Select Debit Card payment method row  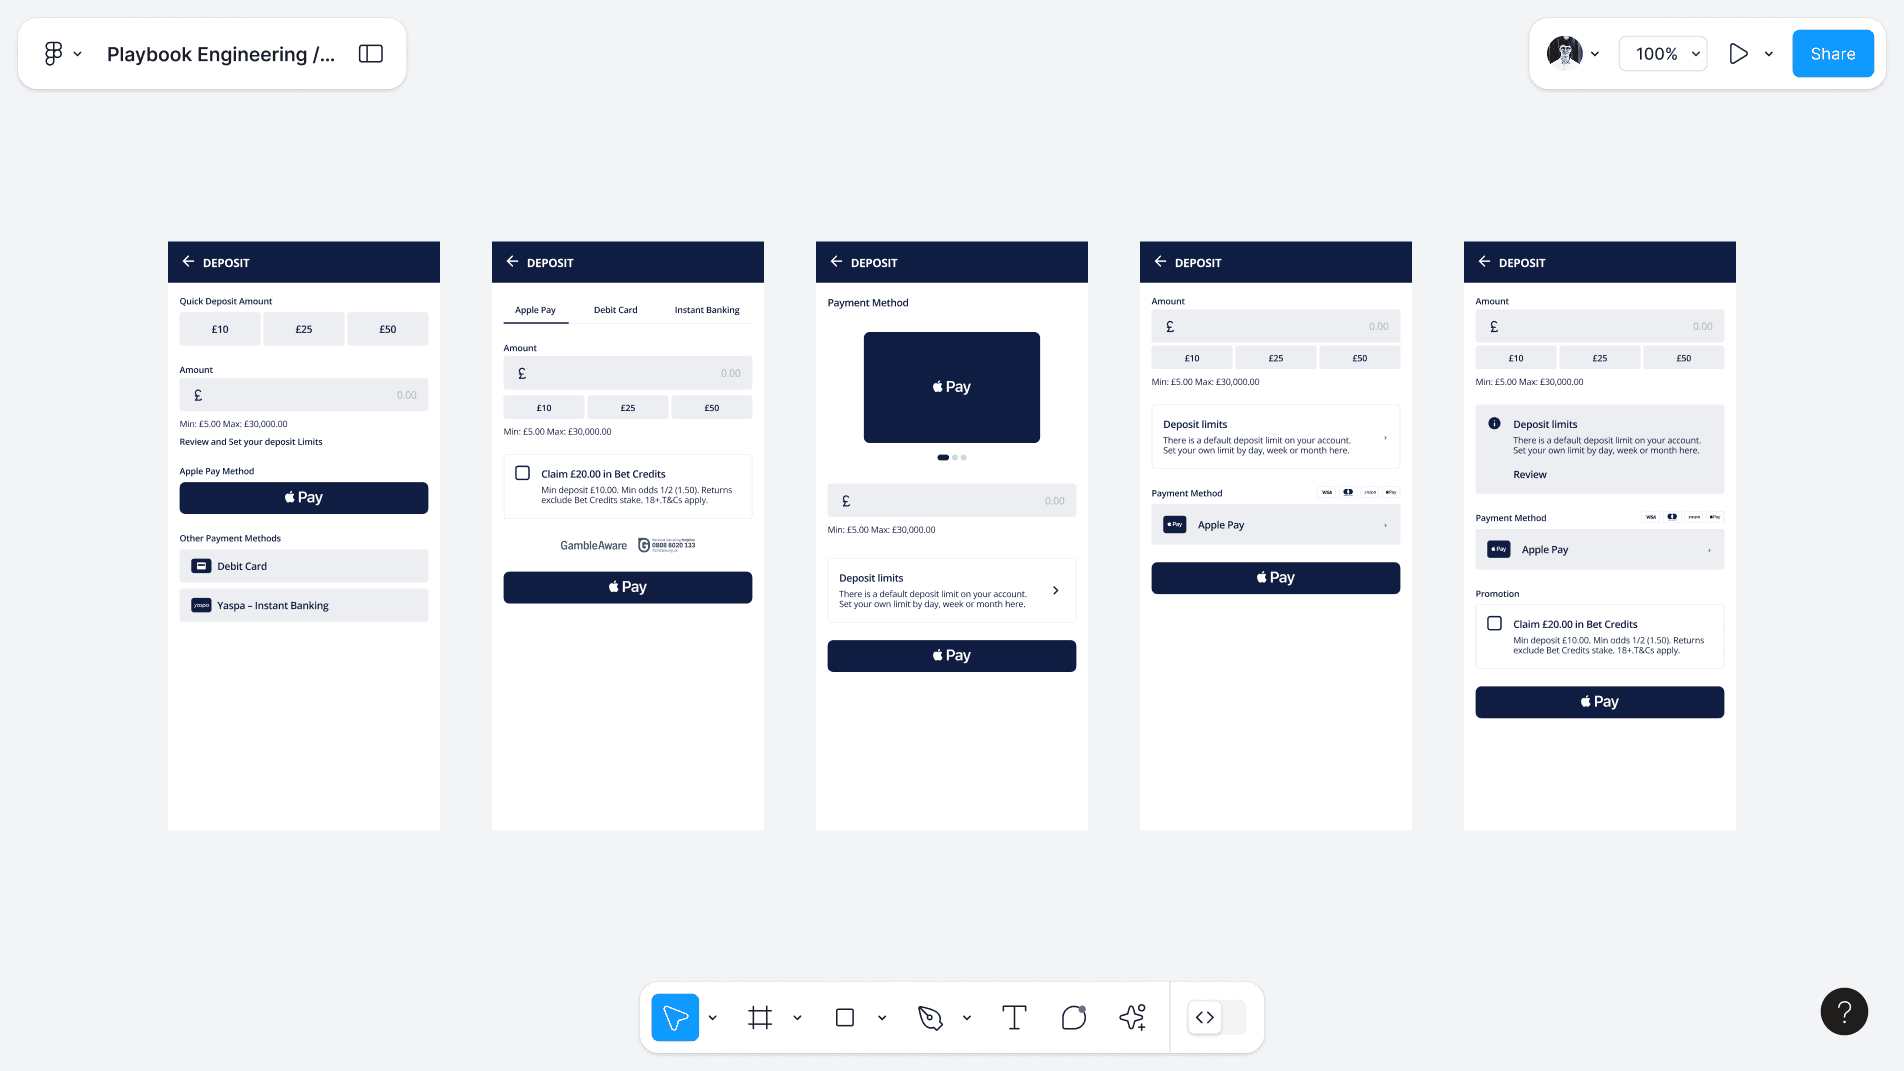[x=304, y=566]
